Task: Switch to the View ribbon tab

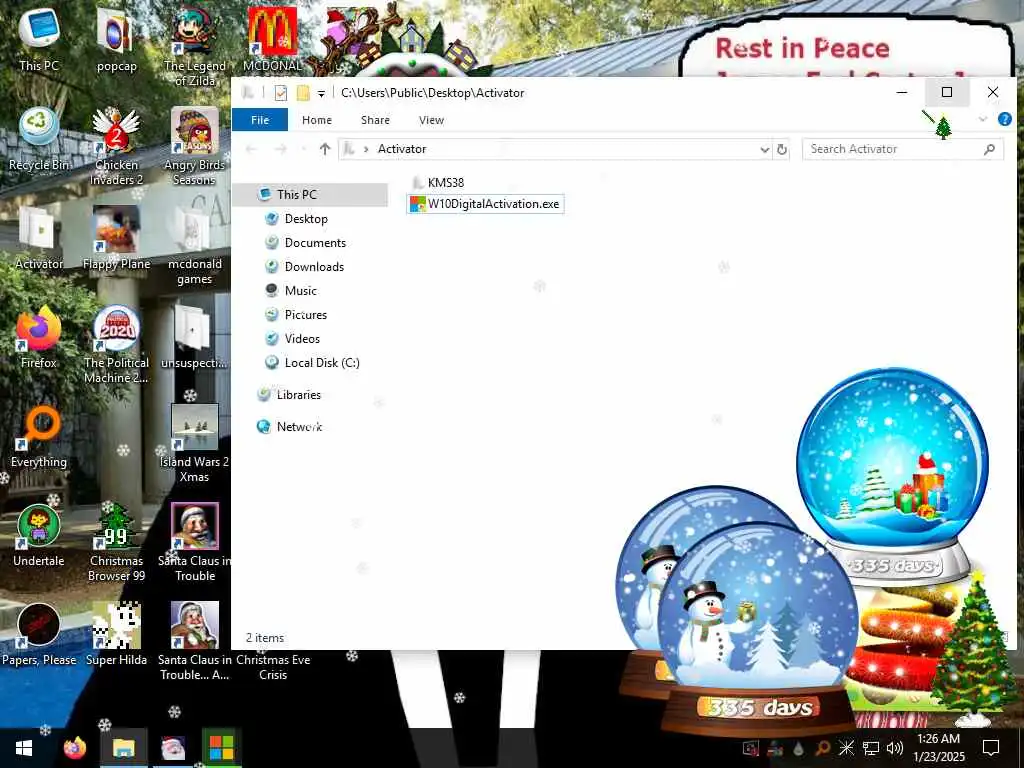Action: click(431, 120)
